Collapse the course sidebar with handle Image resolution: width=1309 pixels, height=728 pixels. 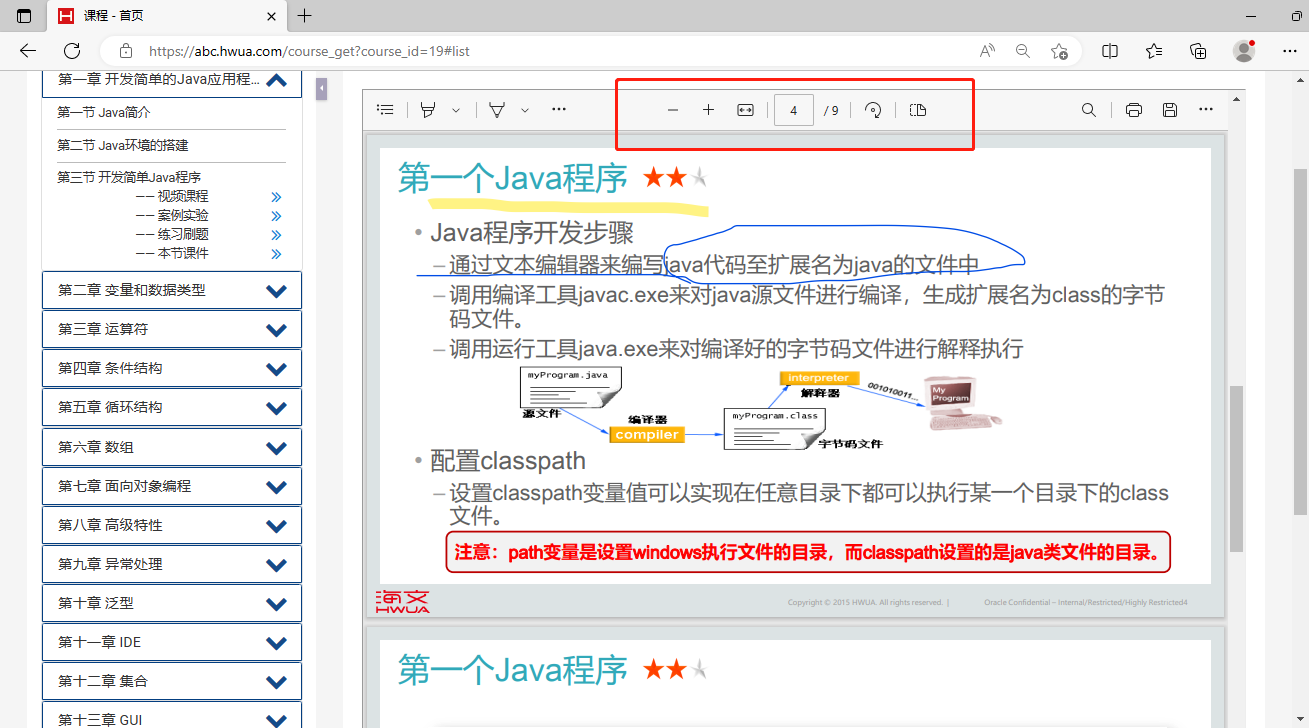coord(322,89)
